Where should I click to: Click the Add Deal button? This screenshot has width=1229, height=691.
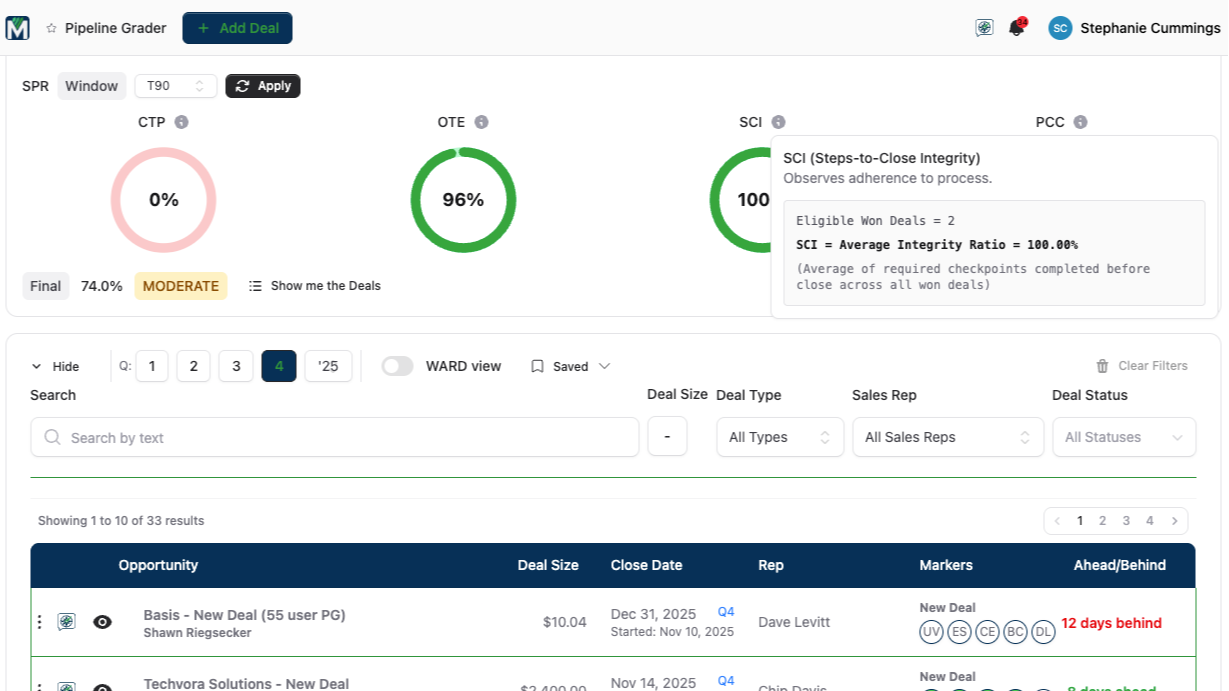237,28
